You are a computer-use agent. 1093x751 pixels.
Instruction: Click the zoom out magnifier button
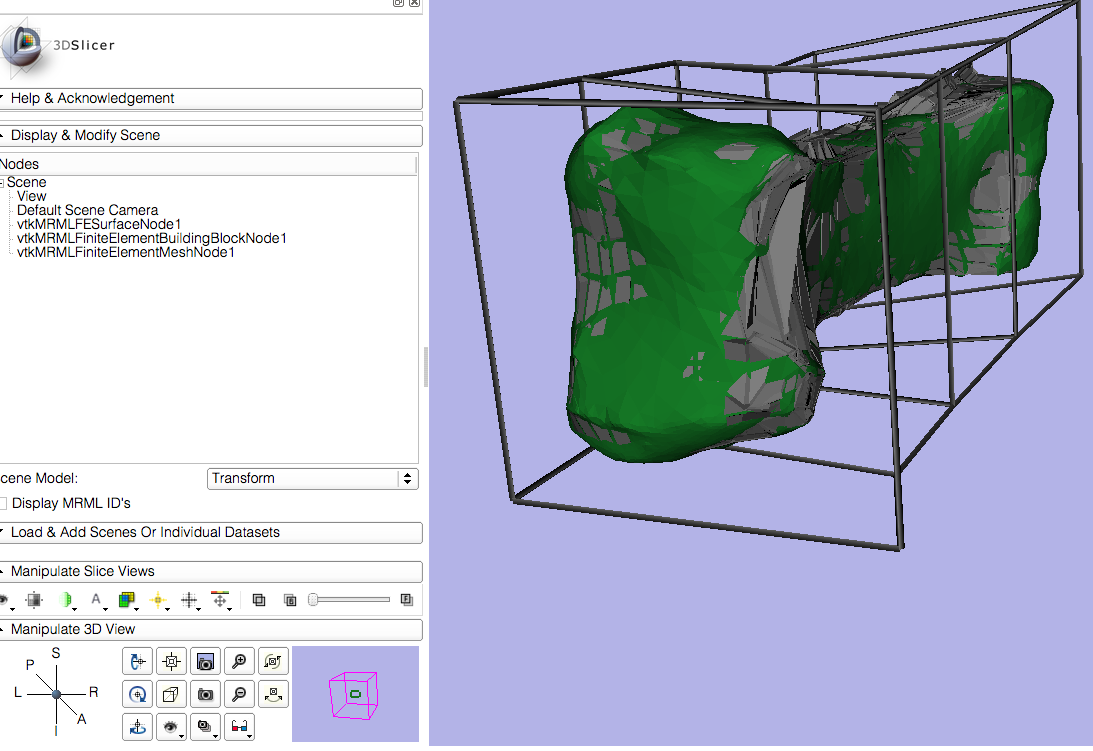pos(239,694)
